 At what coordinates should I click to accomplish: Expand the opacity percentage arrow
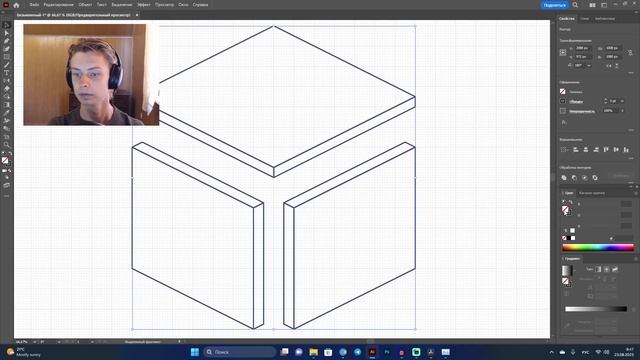622,111
